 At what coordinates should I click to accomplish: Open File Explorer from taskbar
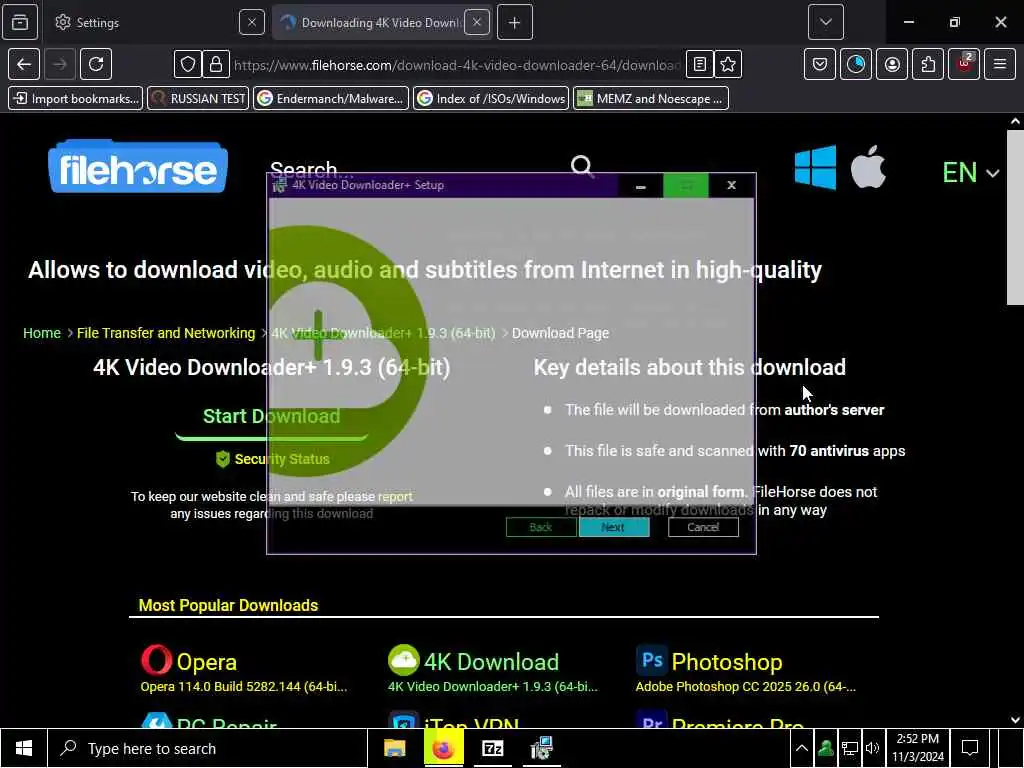pos(394,748)
